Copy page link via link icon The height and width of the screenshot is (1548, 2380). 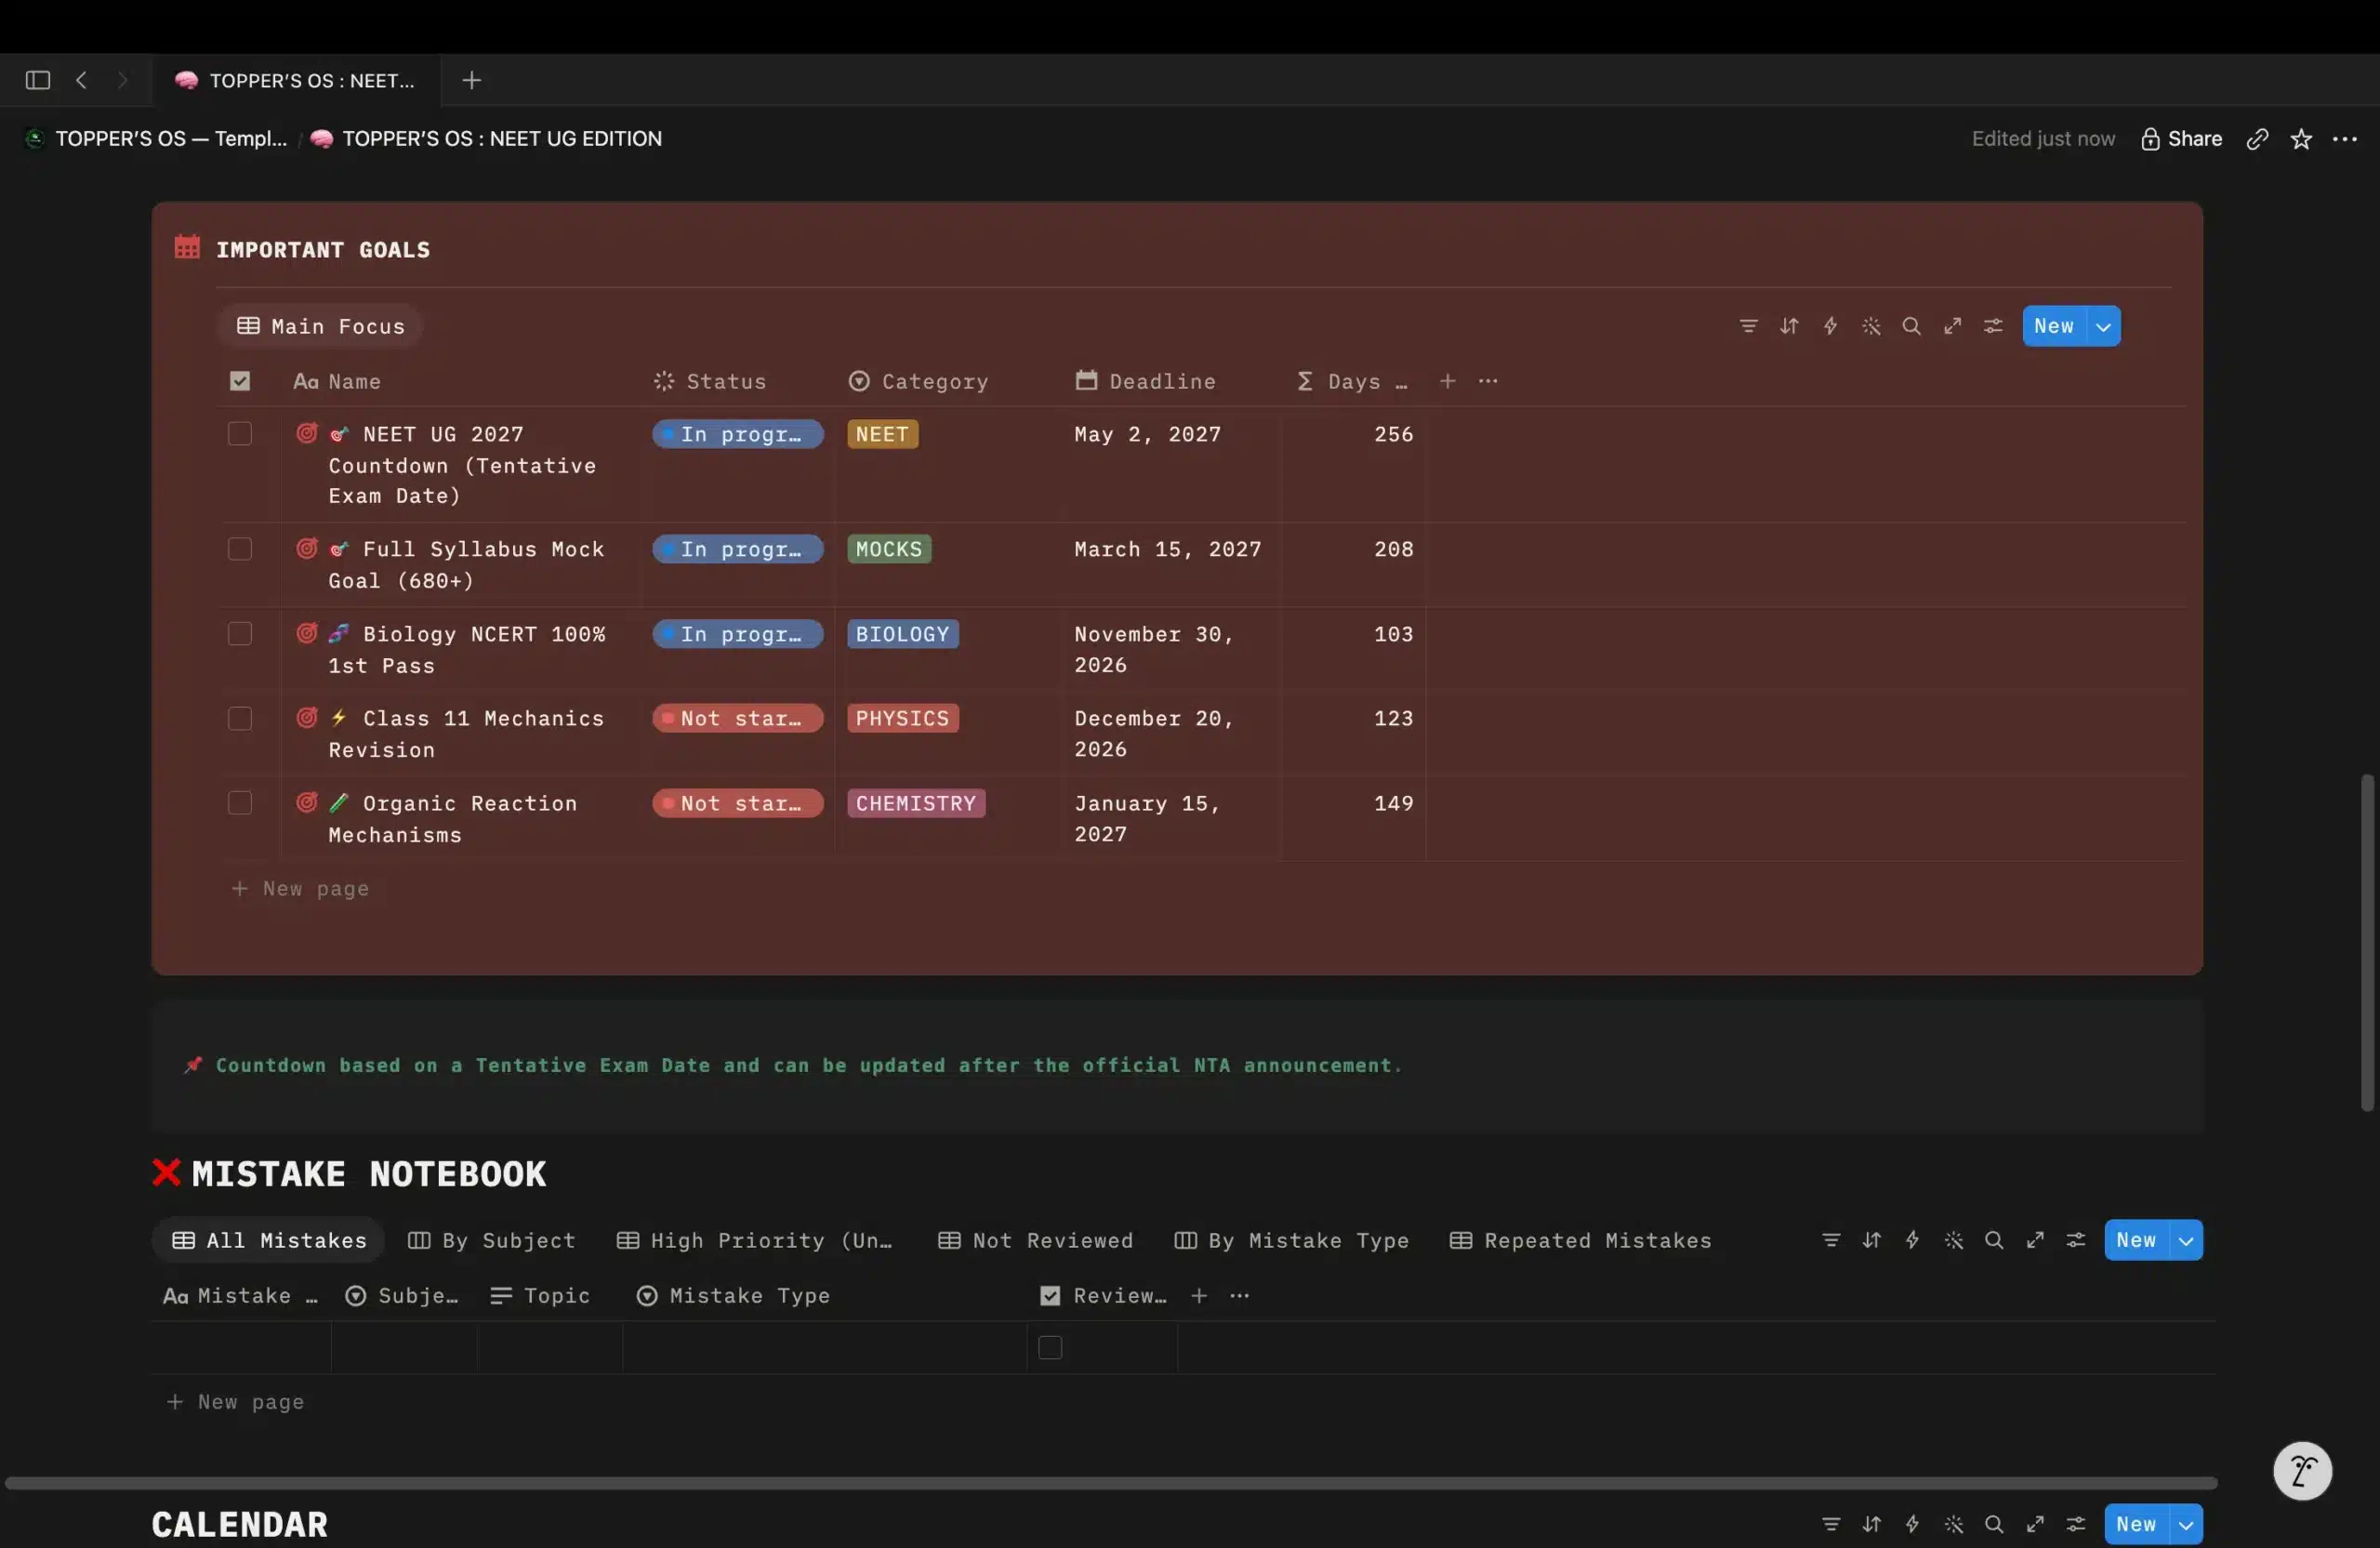2257,139
